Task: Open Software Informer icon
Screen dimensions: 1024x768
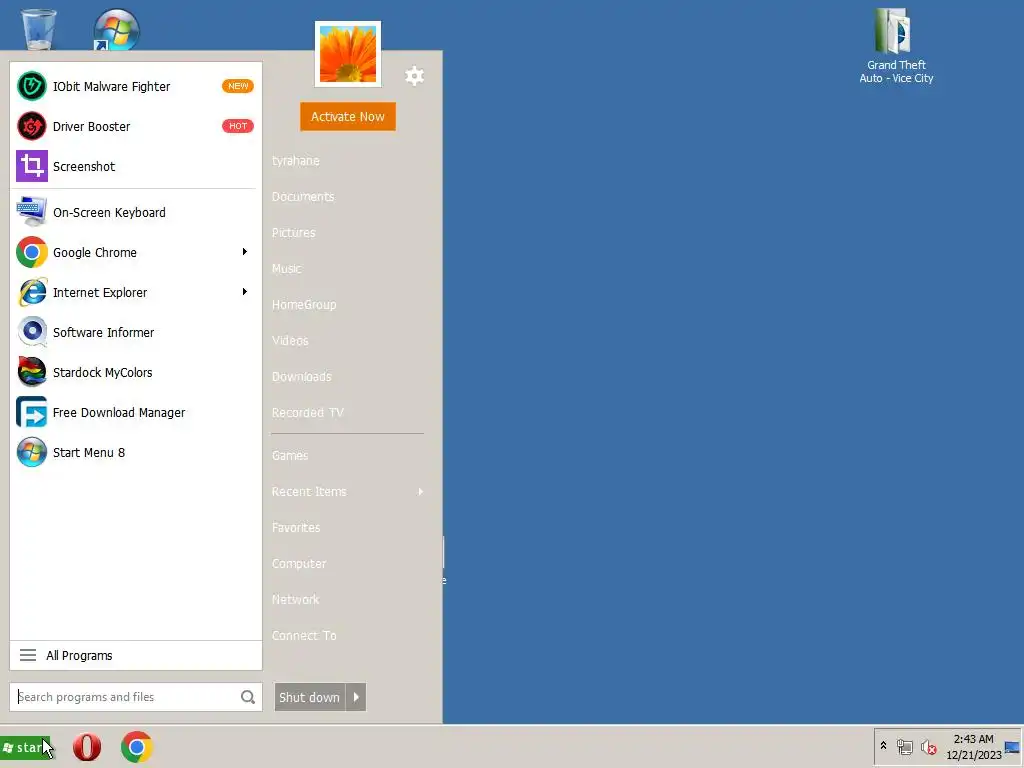Action: [x=31, y=332]
